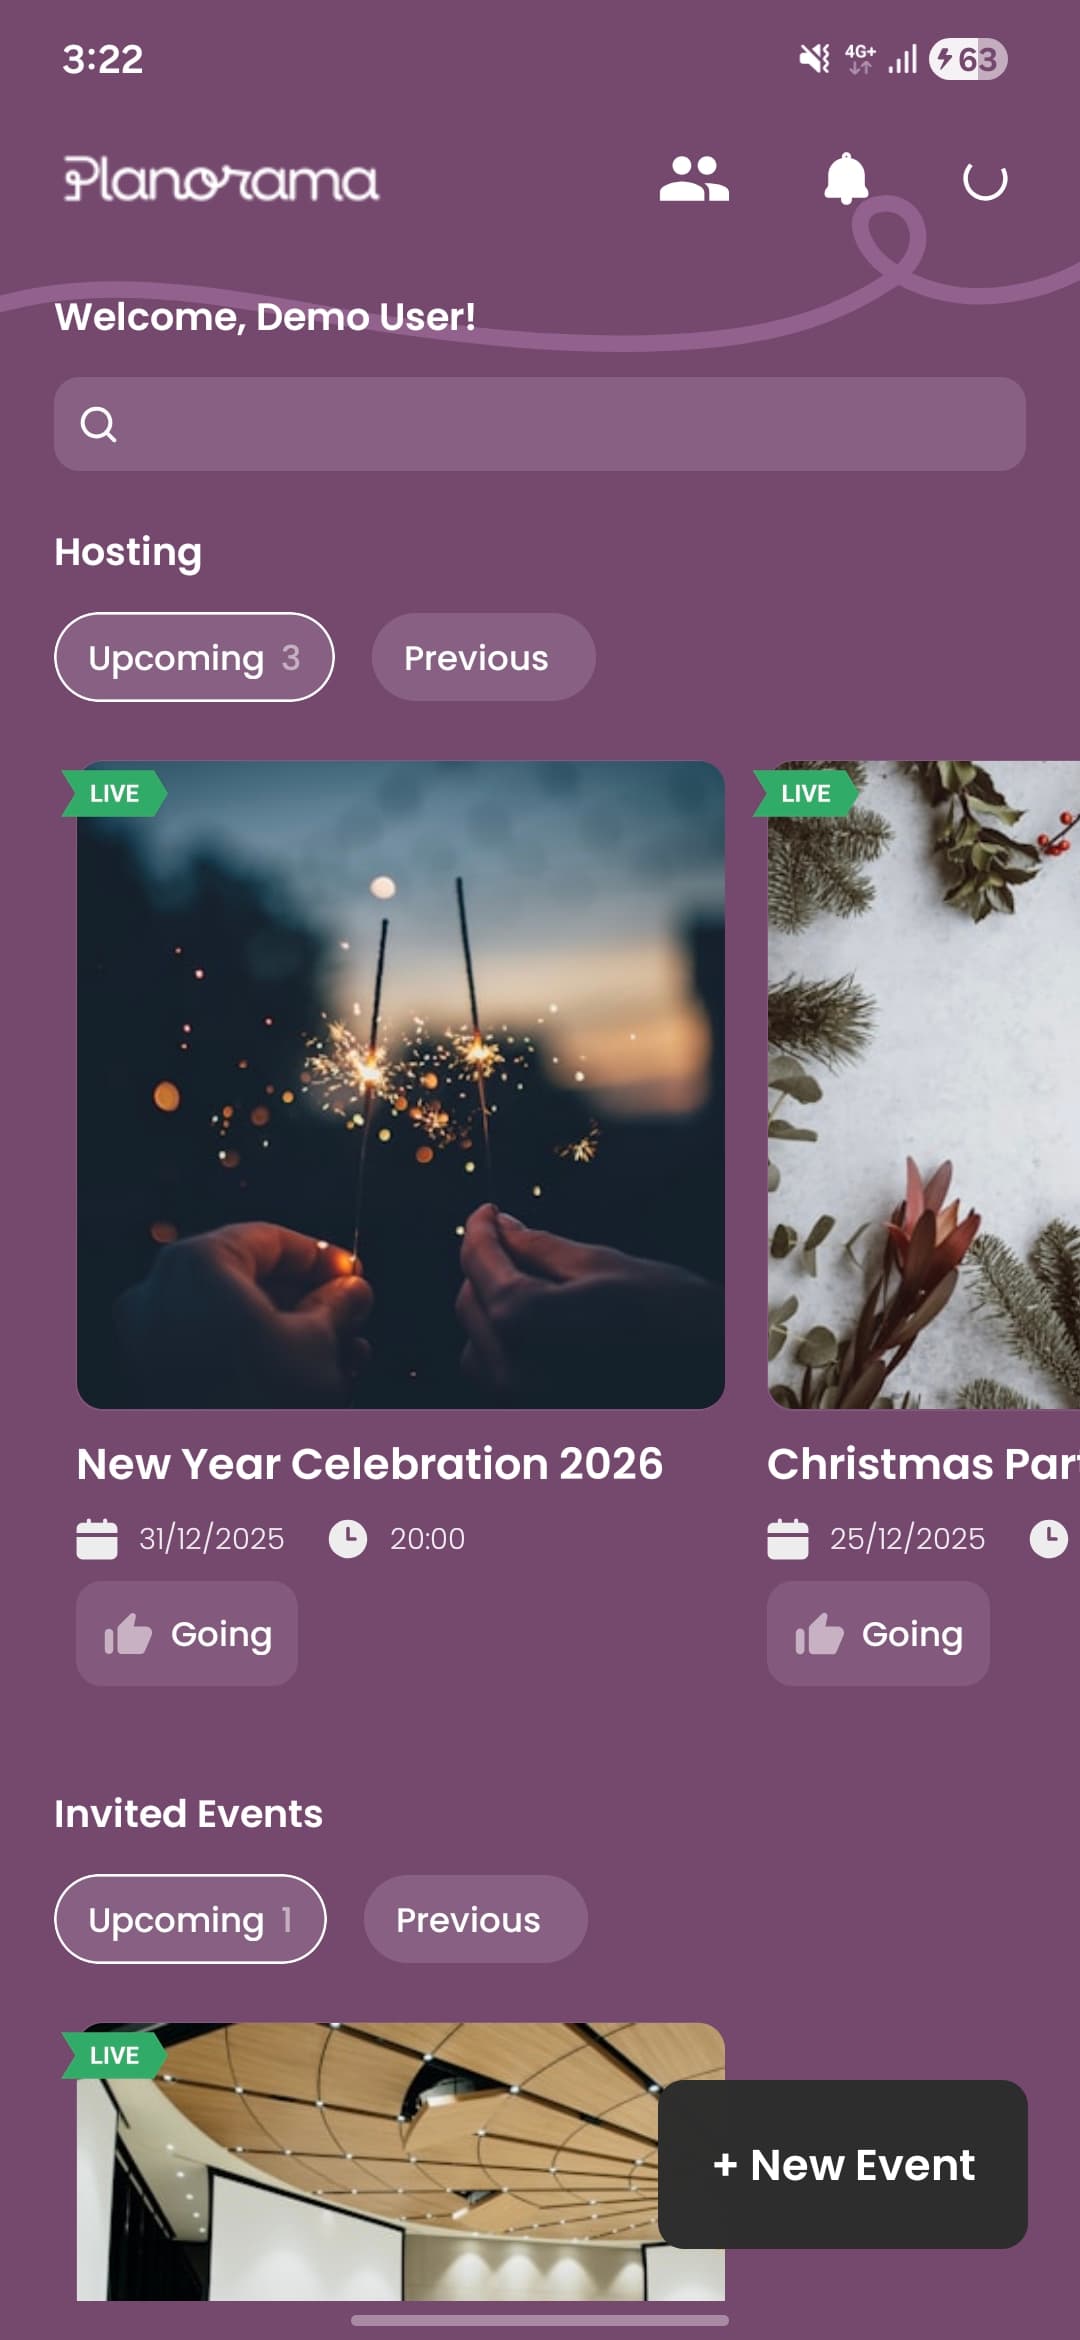Image resolution: width=1080 pixels, height=2340 pixels.
Task: Open notifications bell icon
Action: (x=846, y=179)
